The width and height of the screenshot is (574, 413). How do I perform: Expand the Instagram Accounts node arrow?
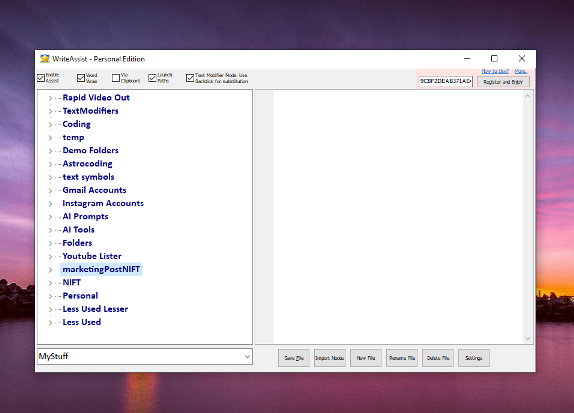point(50,204)
